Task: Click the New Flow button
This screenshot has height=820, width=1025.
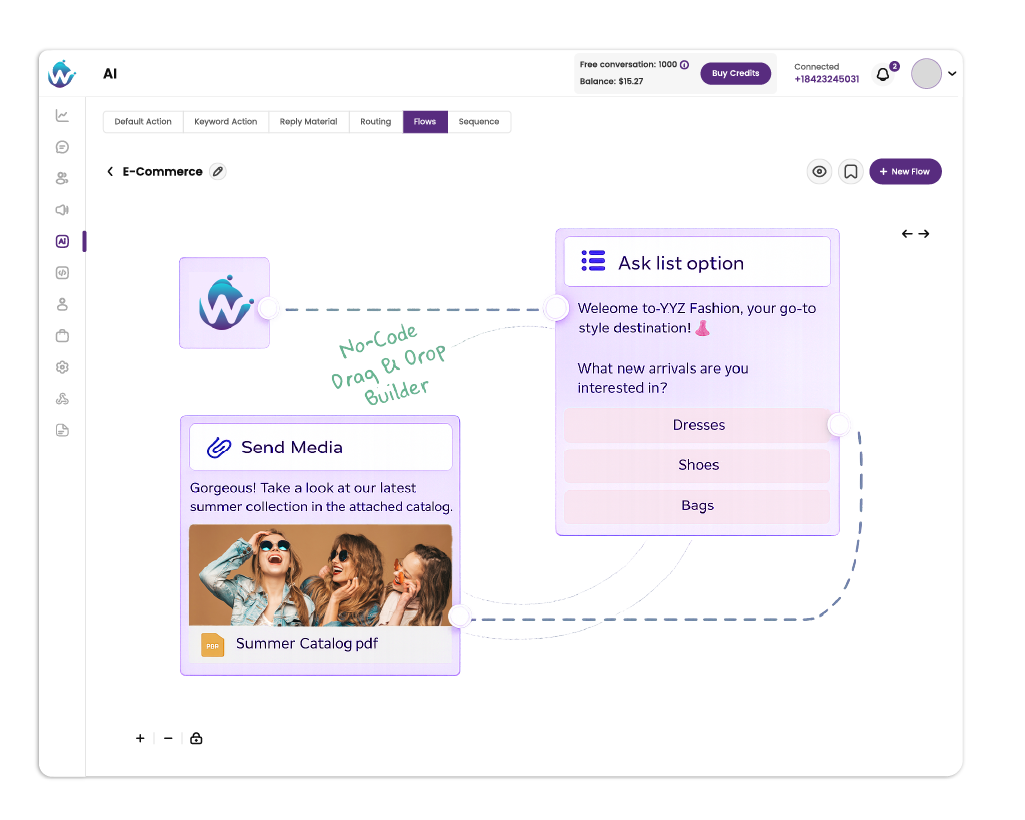Action: pos(905,171)
